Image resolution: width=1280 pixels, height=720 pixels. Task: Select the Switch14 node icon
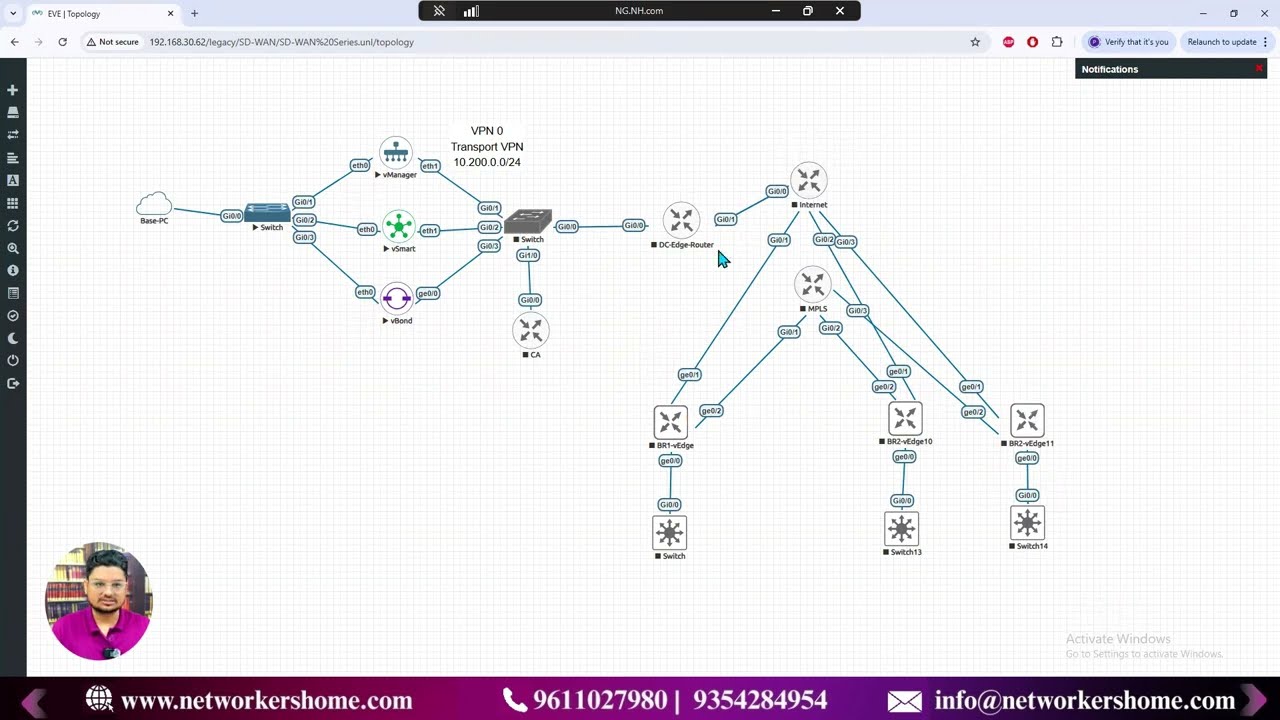1027,523
